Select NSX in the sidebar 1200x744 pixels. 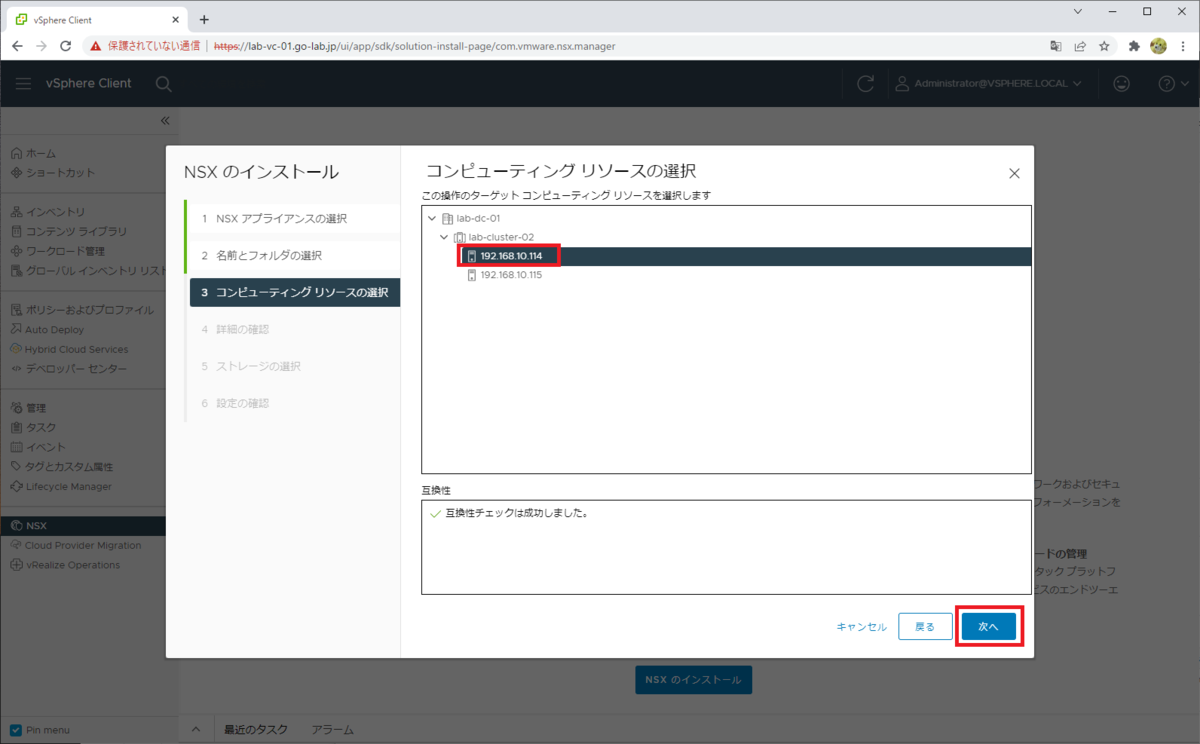tap(83, 525)
